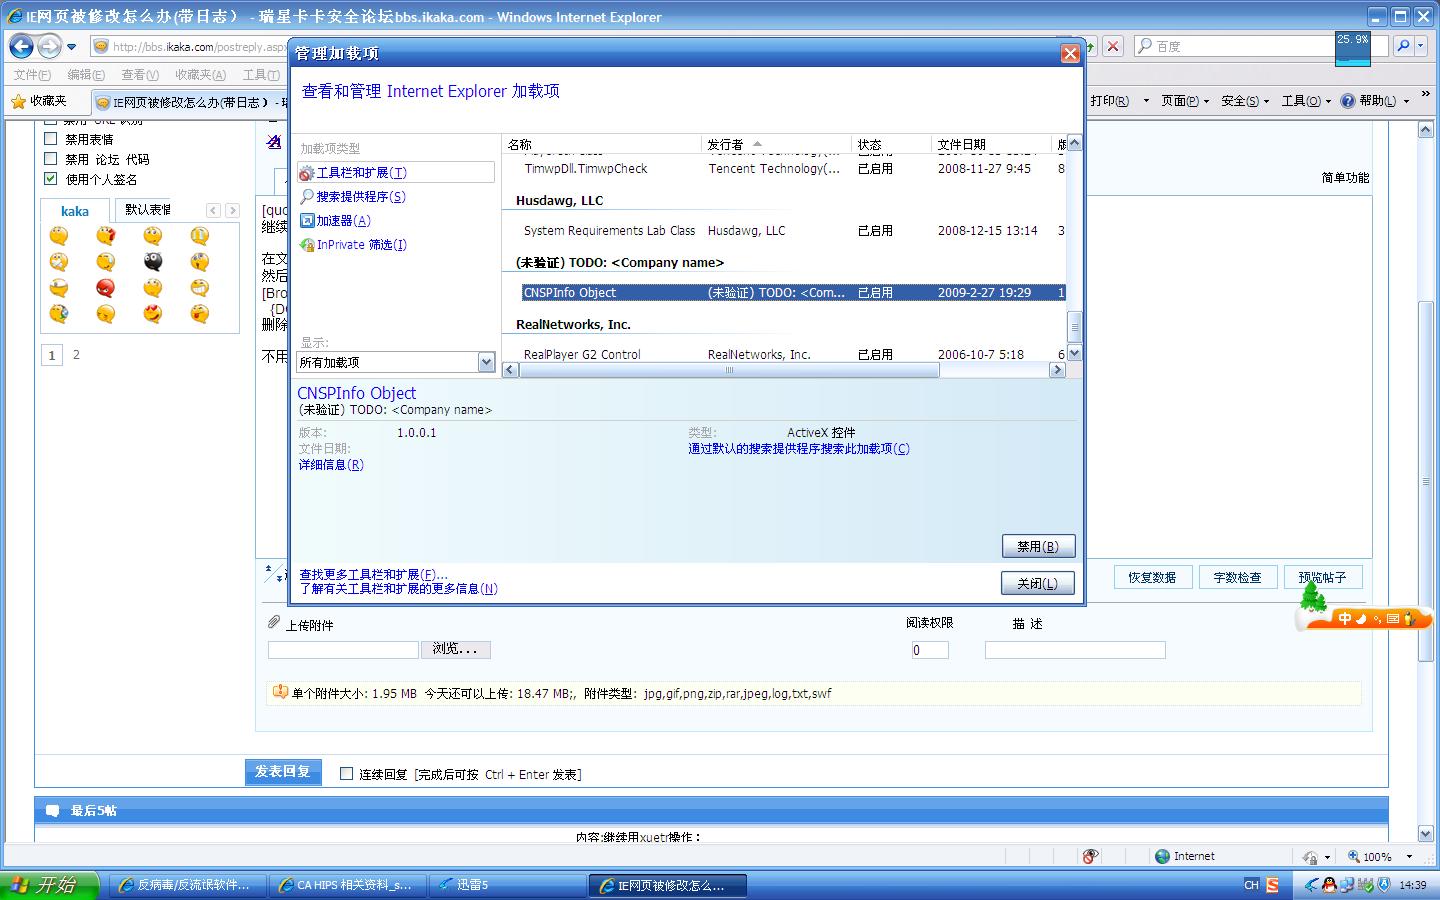Insert the red angry emoticon
1440x900 pixels.
(x=105, y=288)
